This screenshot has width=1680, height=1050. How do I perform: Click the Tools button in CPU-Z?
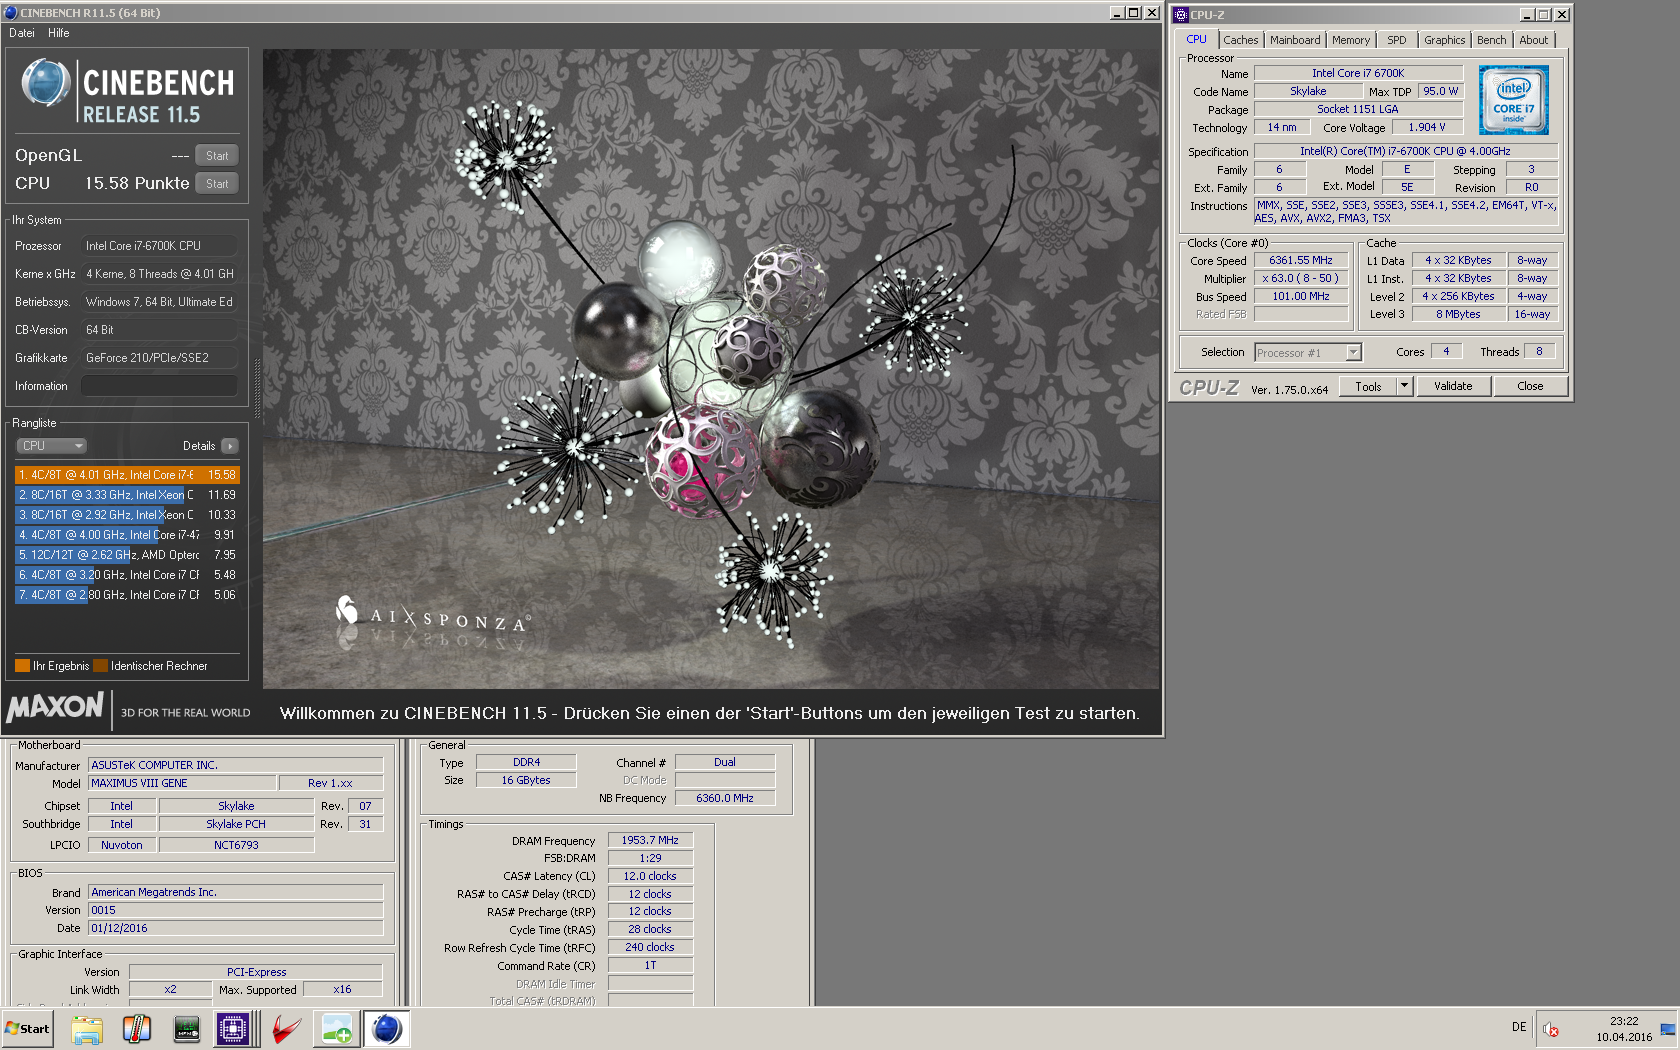click(1368, 387)
